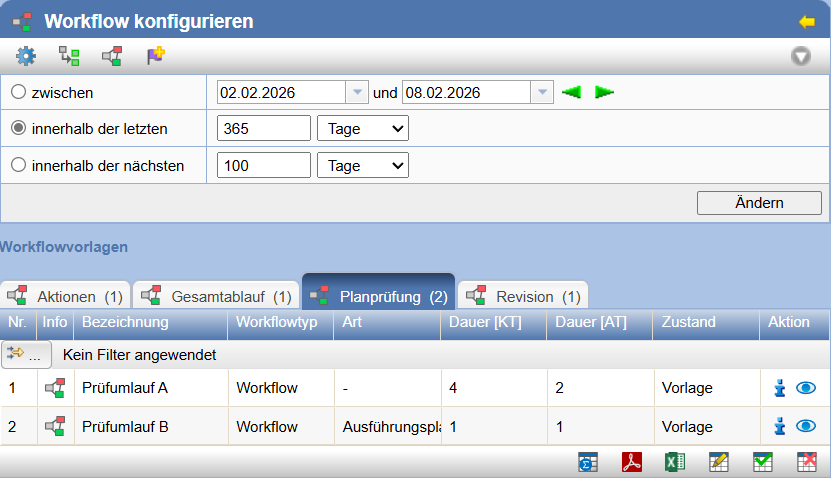Expand the gray round toolbar menu arrow
Viewport: 831px width, 478px height.
[801, 56]
